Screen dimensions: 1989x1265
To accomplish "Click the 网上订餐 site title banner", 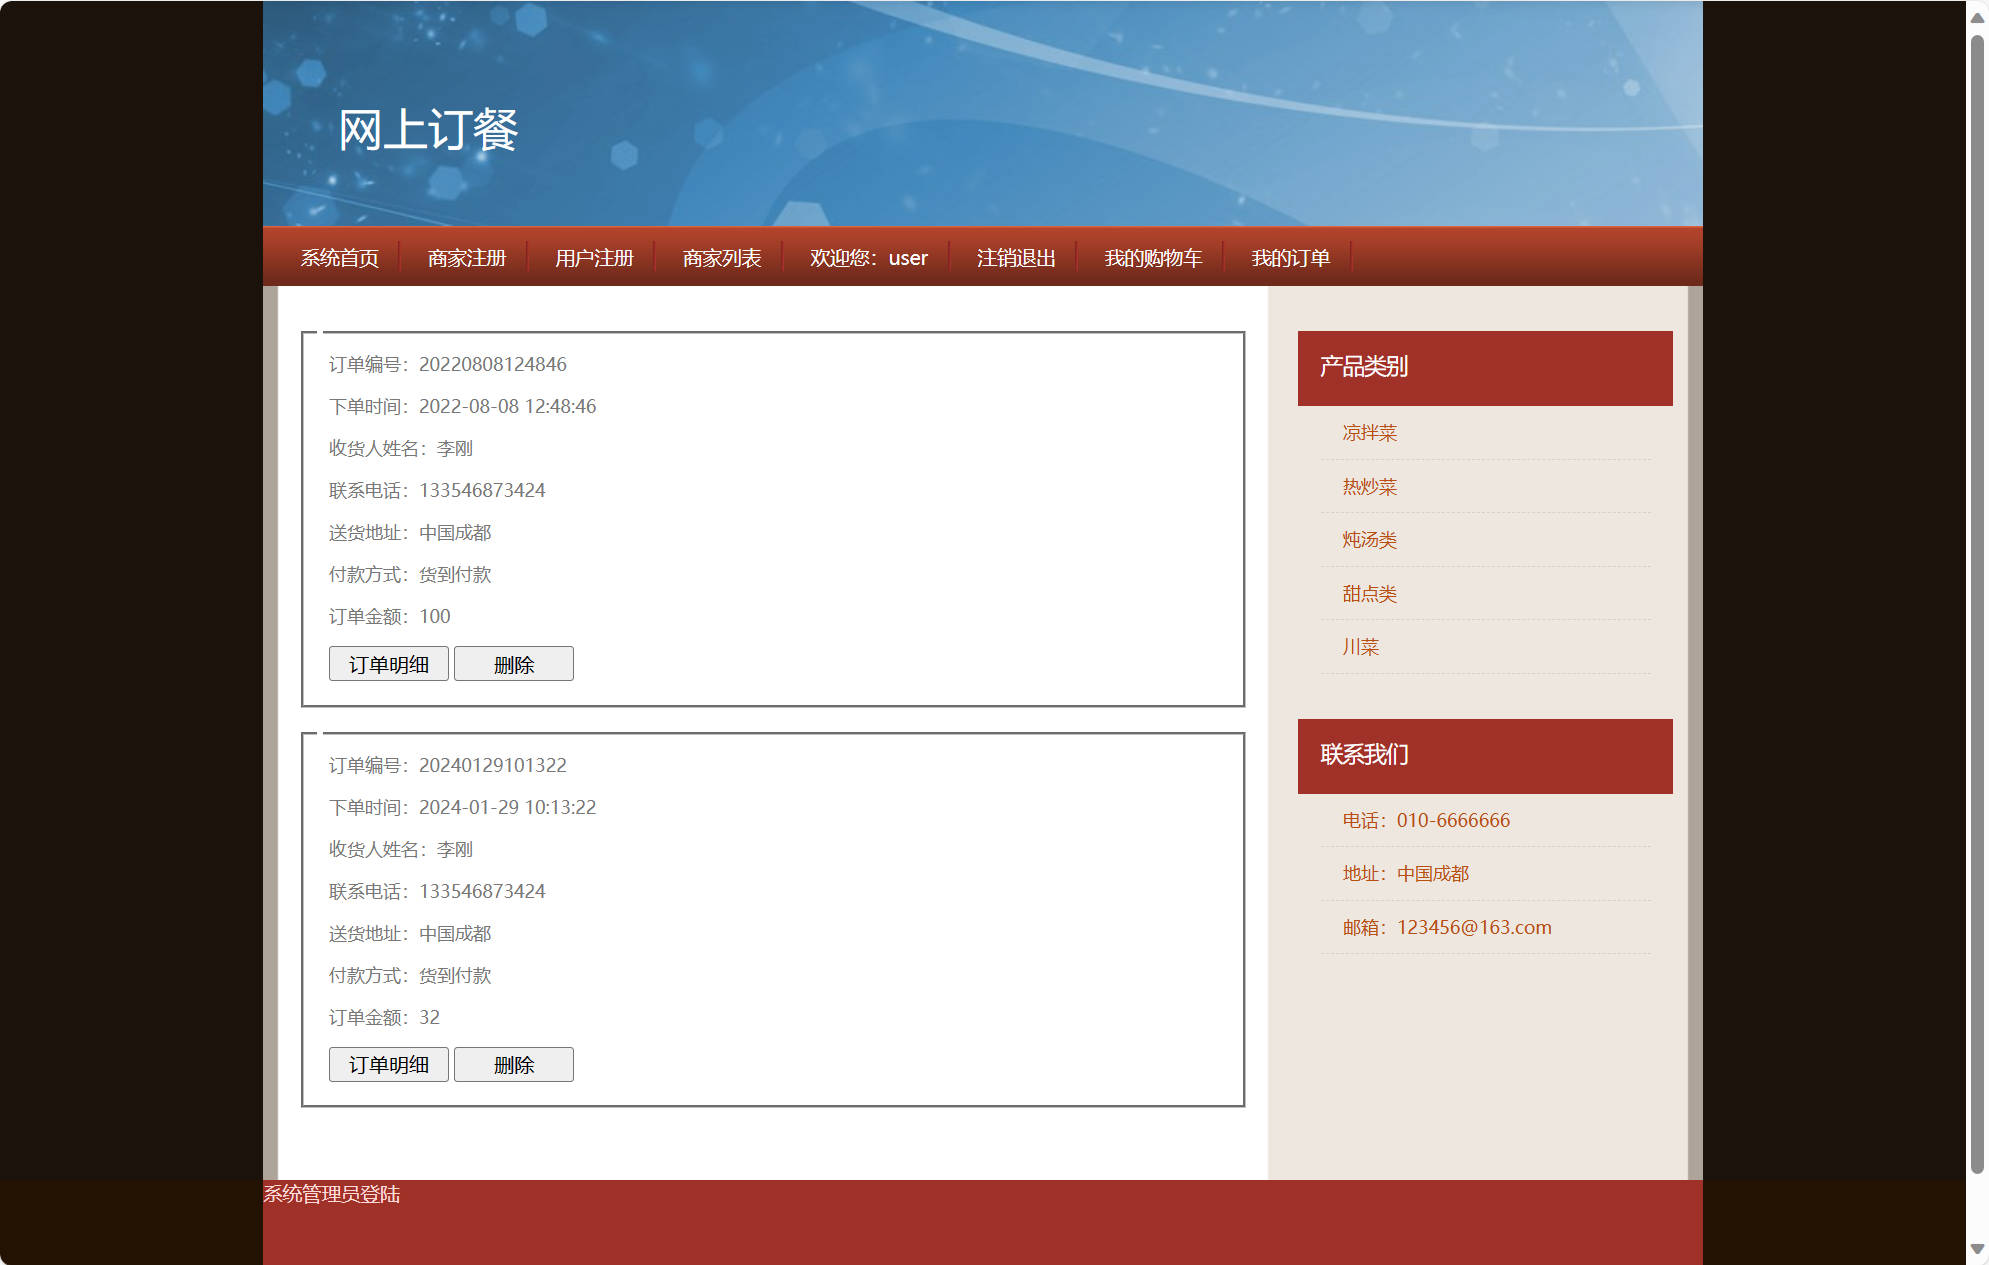I will point(428,130).
